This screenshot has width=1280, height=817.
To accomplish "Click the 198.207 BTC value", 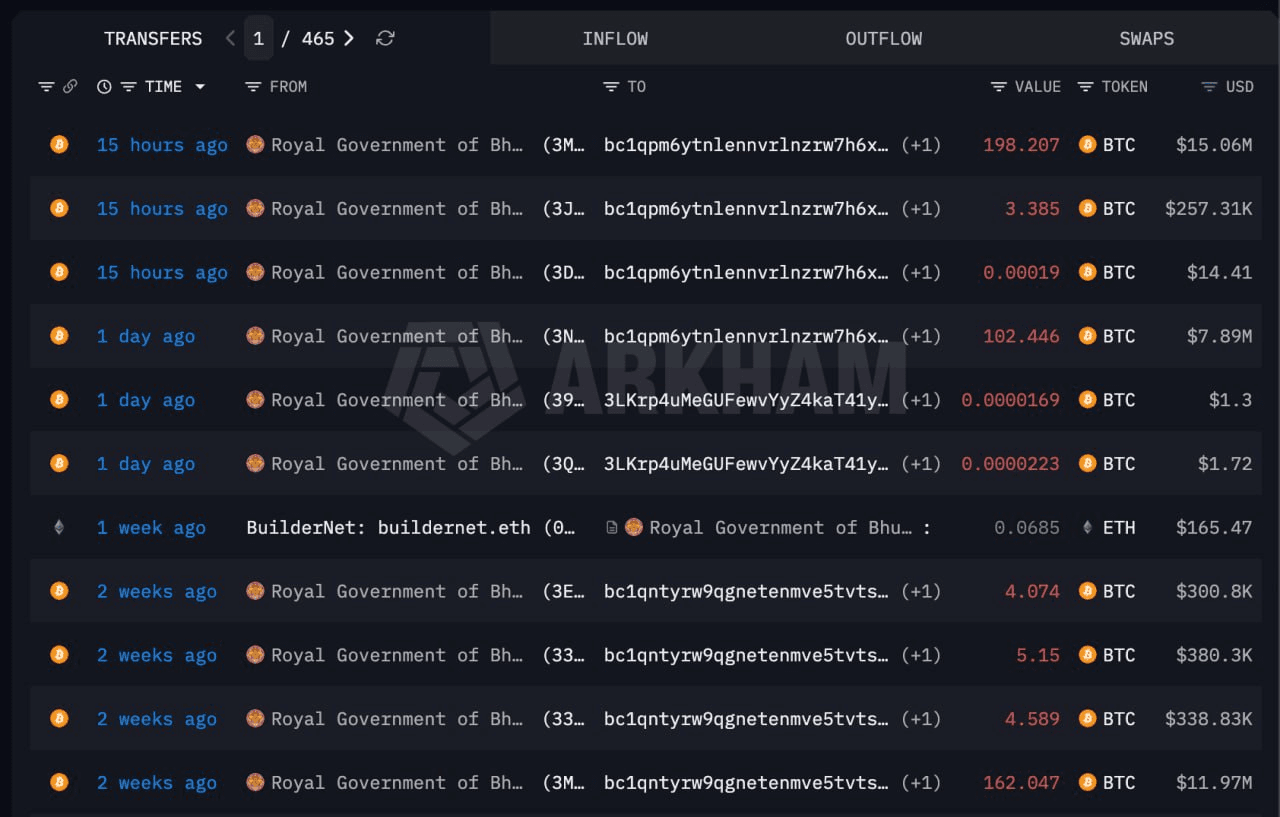I will pos(1021,145).
